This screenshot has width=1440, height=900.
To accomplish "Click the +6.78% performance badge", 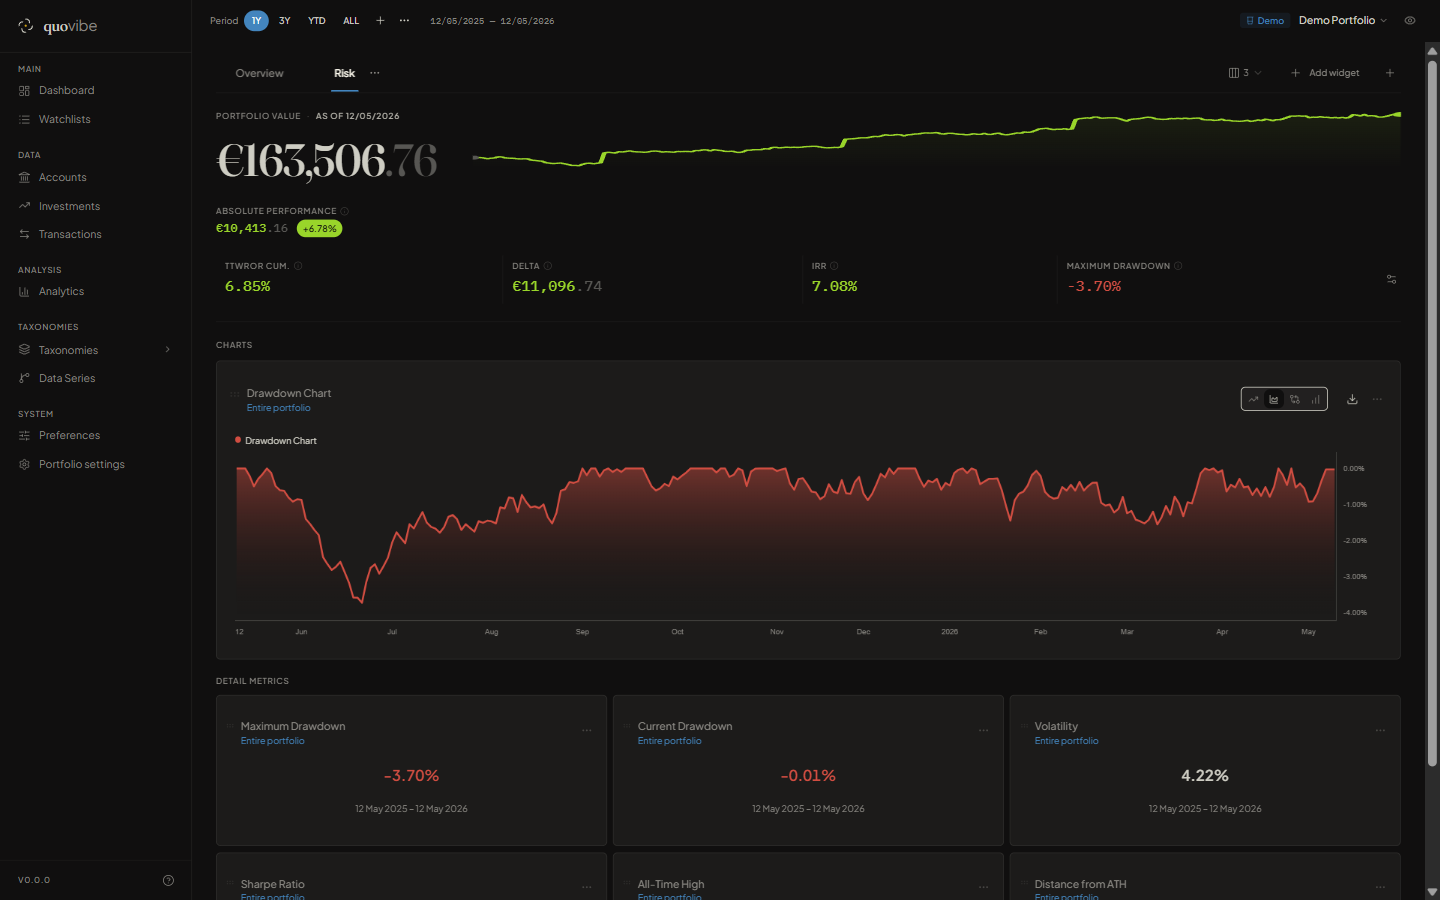I will [x=320, y=229].
